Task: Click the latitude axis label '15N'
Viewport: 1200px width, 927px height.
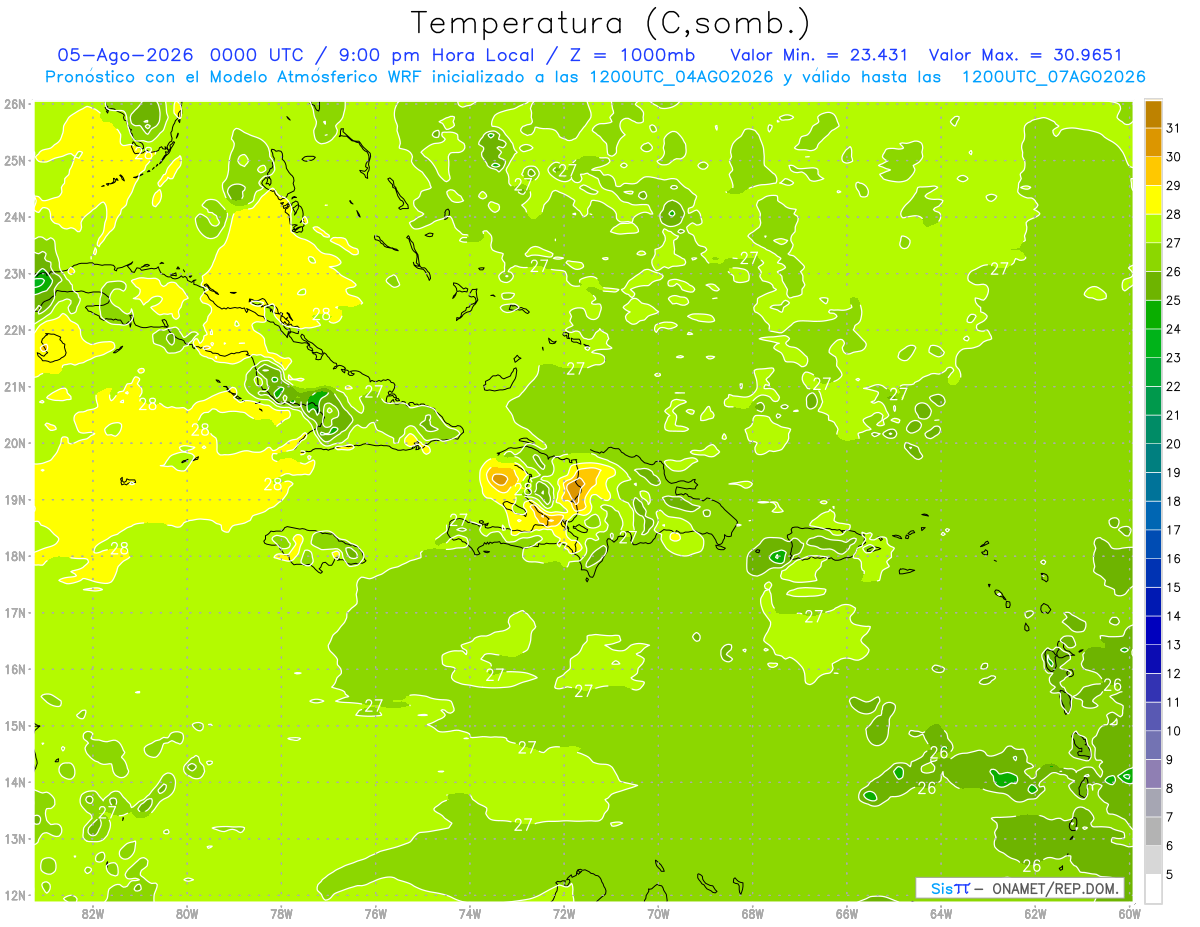Action: click(14, 725)
